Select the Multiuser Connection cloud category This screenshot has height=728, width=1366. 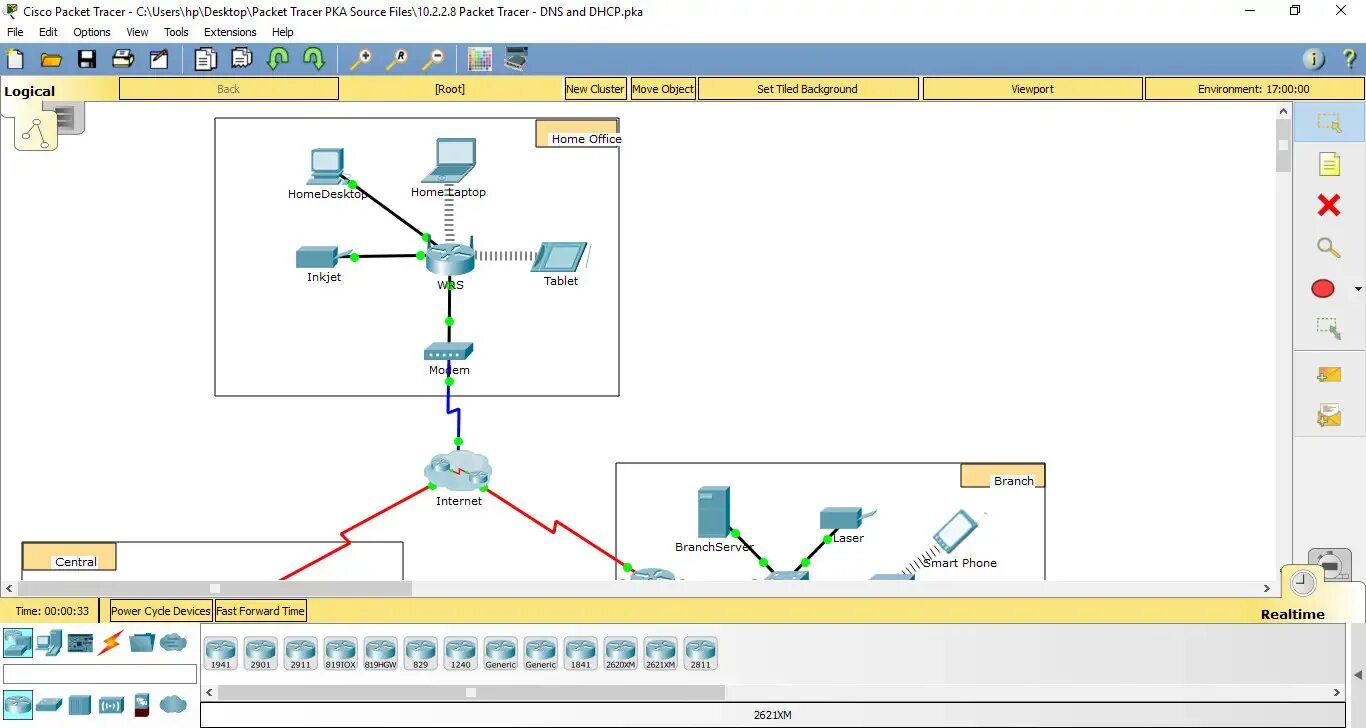(173, 642)
